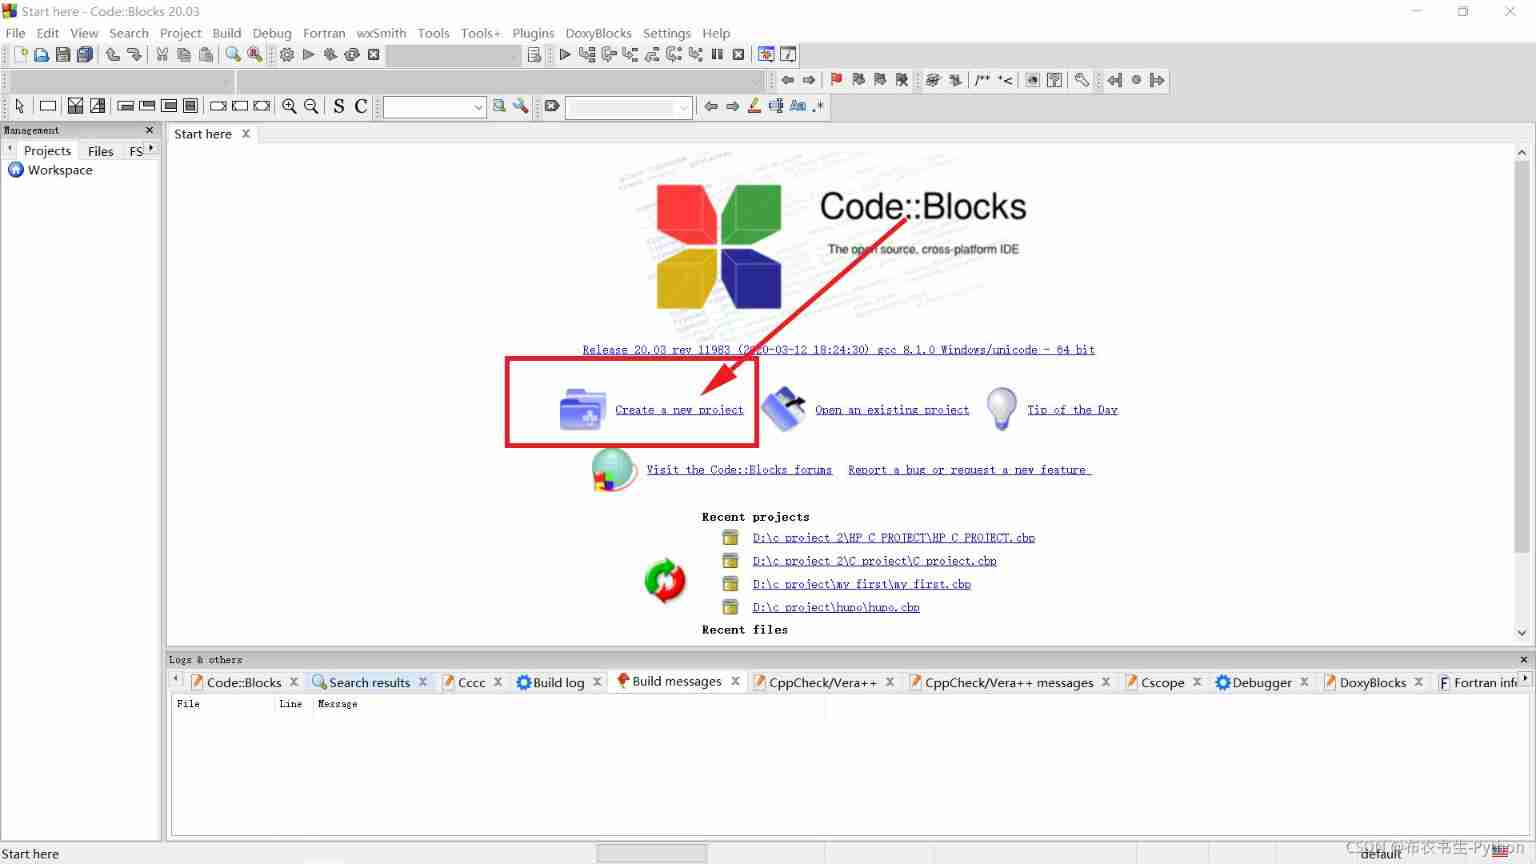Click Report a bug or request feature link
1536x864 pixels.
click(969, 470)
